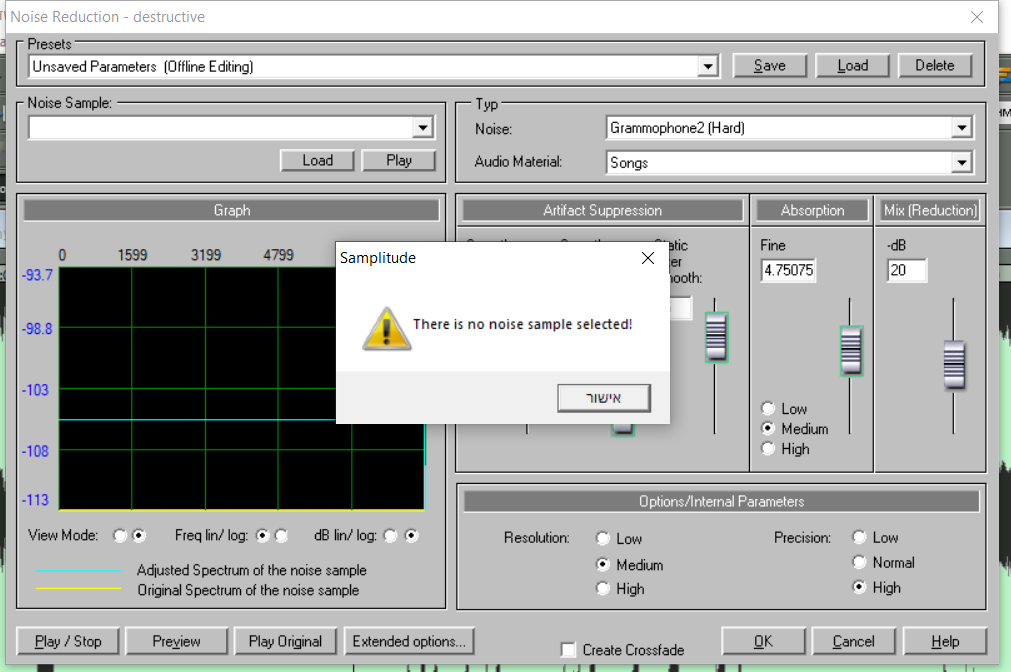
Task: Select Freq log radio button
Action: pos(281,536)
